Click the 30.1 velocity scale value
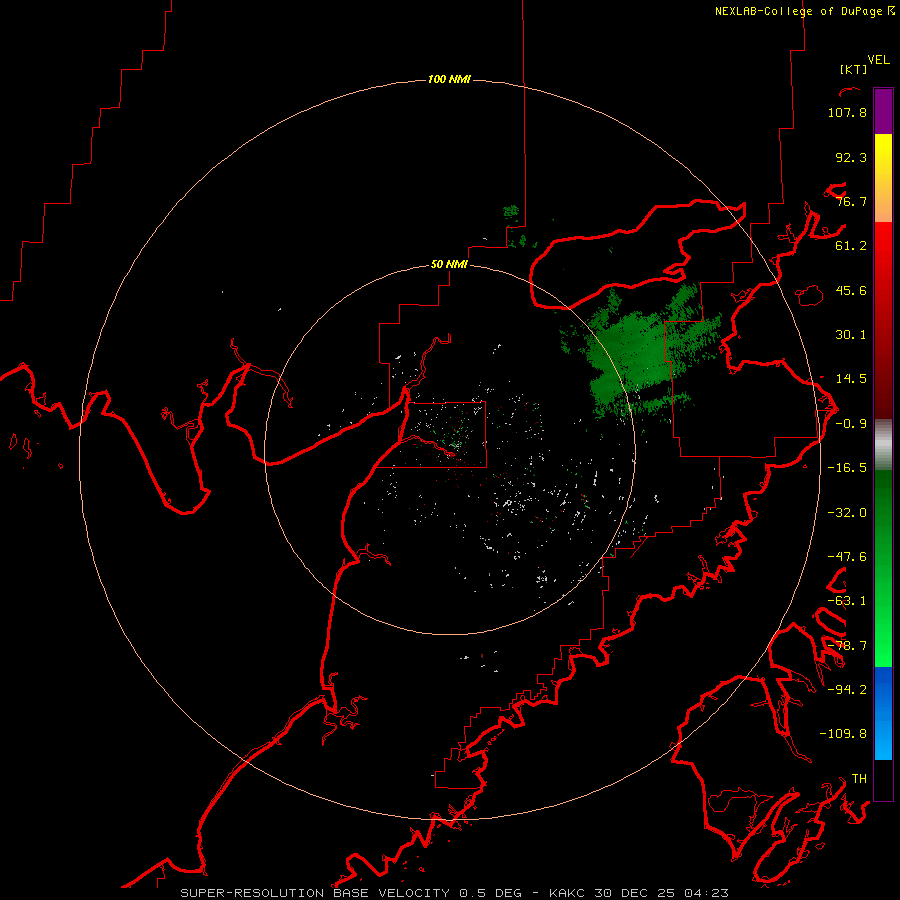The image size is (900, 900). coord(851,335)
